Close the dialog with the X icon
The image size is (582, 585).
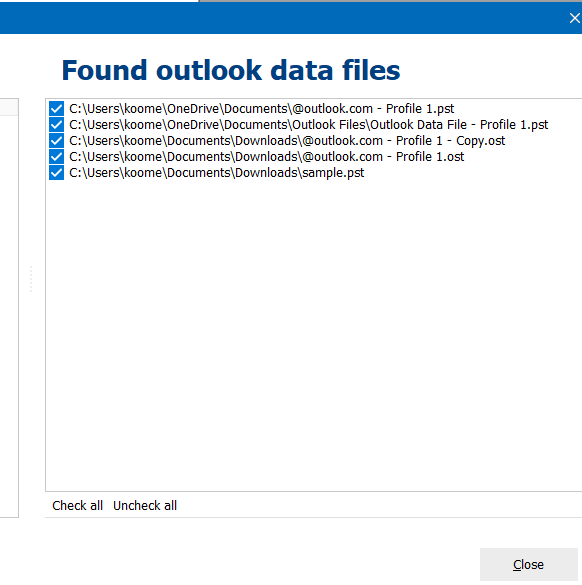pos(575,18)
